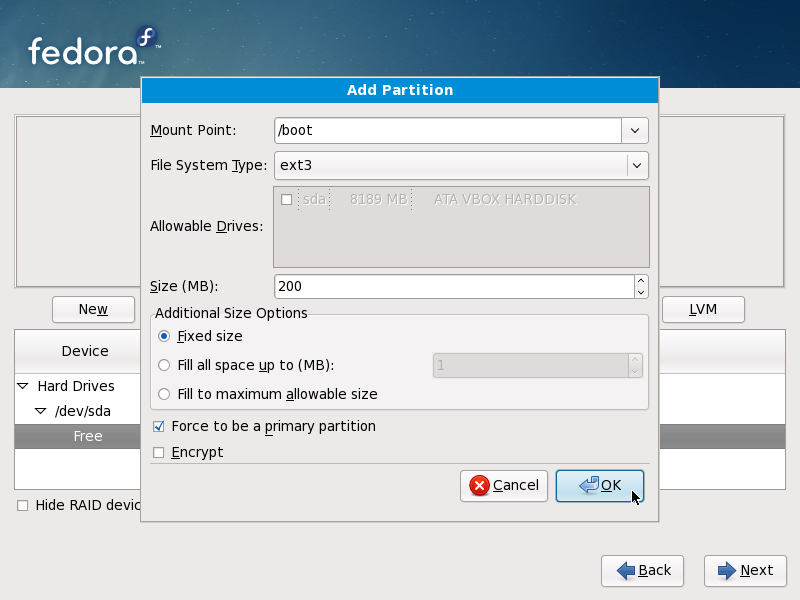Click the Device column header
This screenshot has height=600, width=800.
pyautogui.click(x=78, y=352)
